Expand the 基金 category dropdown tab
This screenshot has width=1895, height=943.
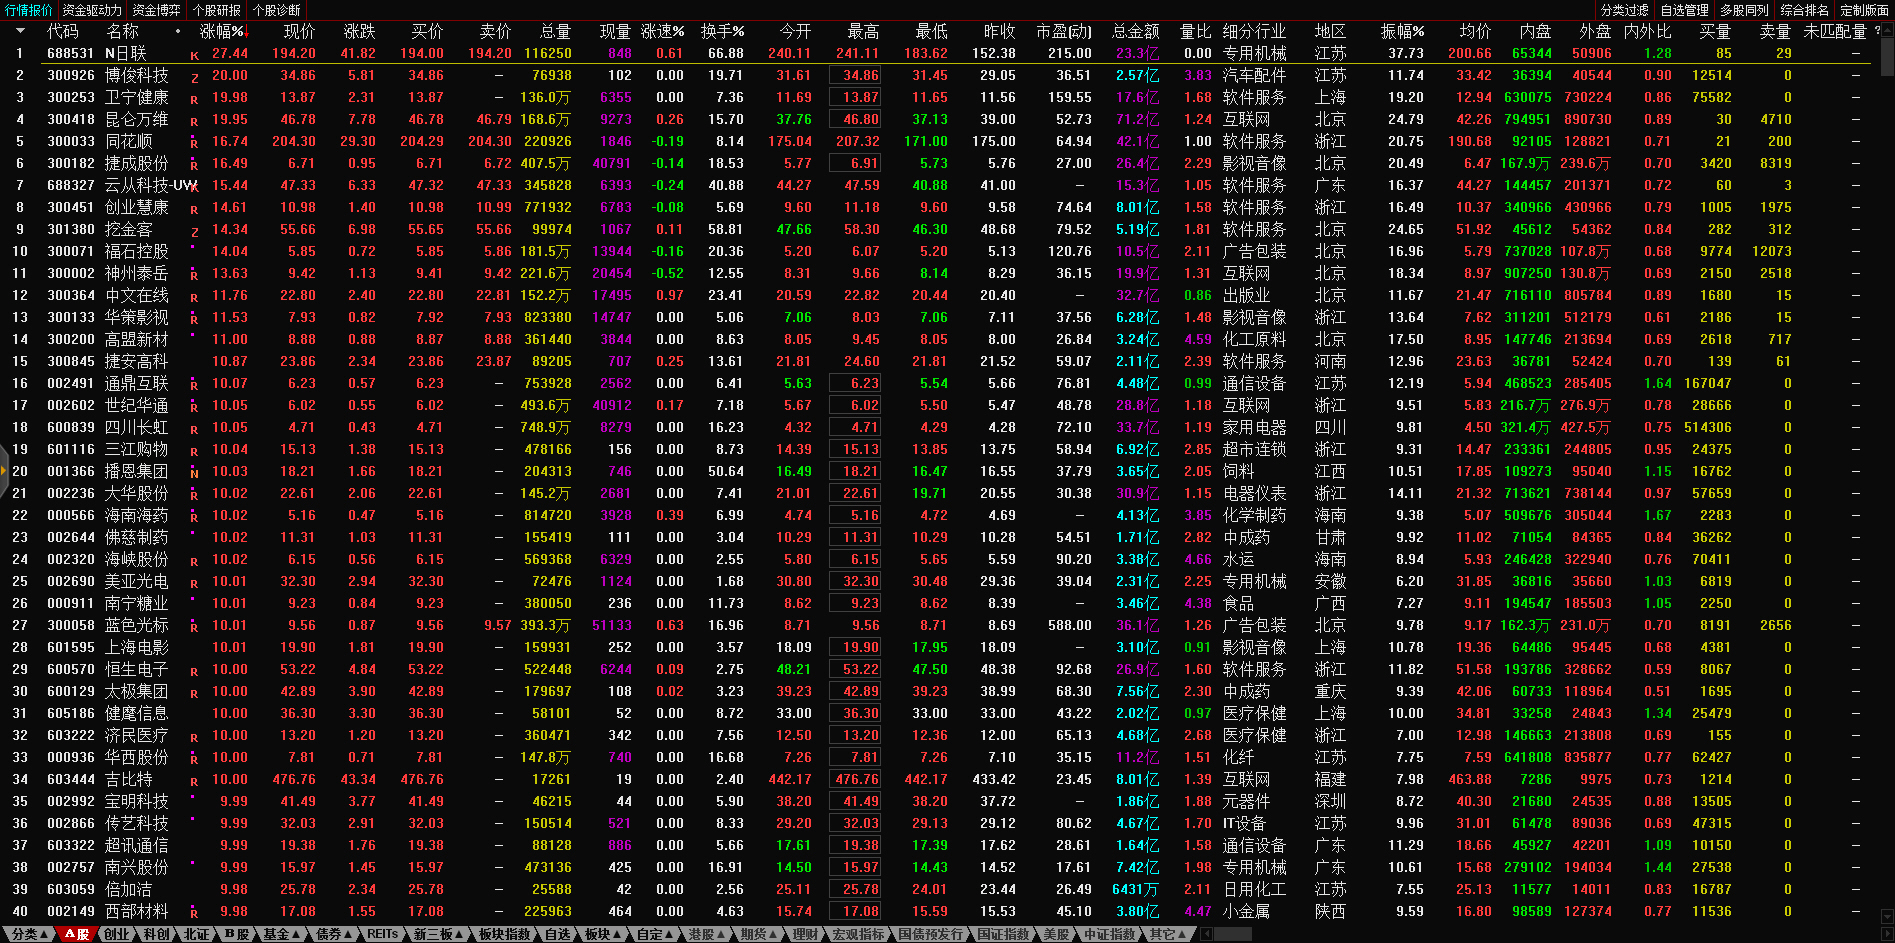click(281, 934)
